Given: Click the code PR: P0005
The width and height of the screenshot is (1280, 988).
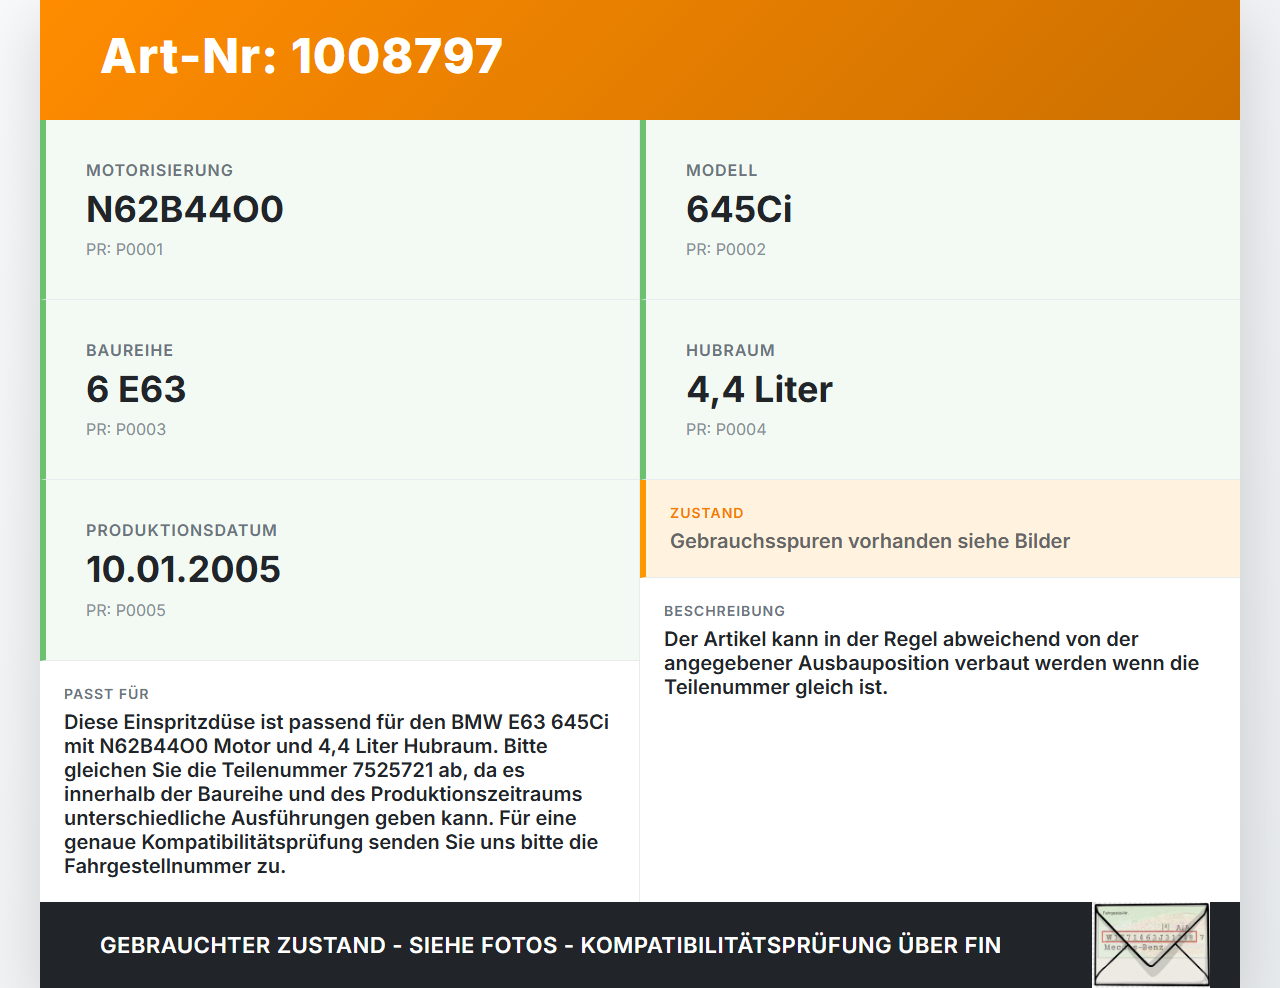Looking at the screenshot, I should pyautogui.click(x=126, y=611).
